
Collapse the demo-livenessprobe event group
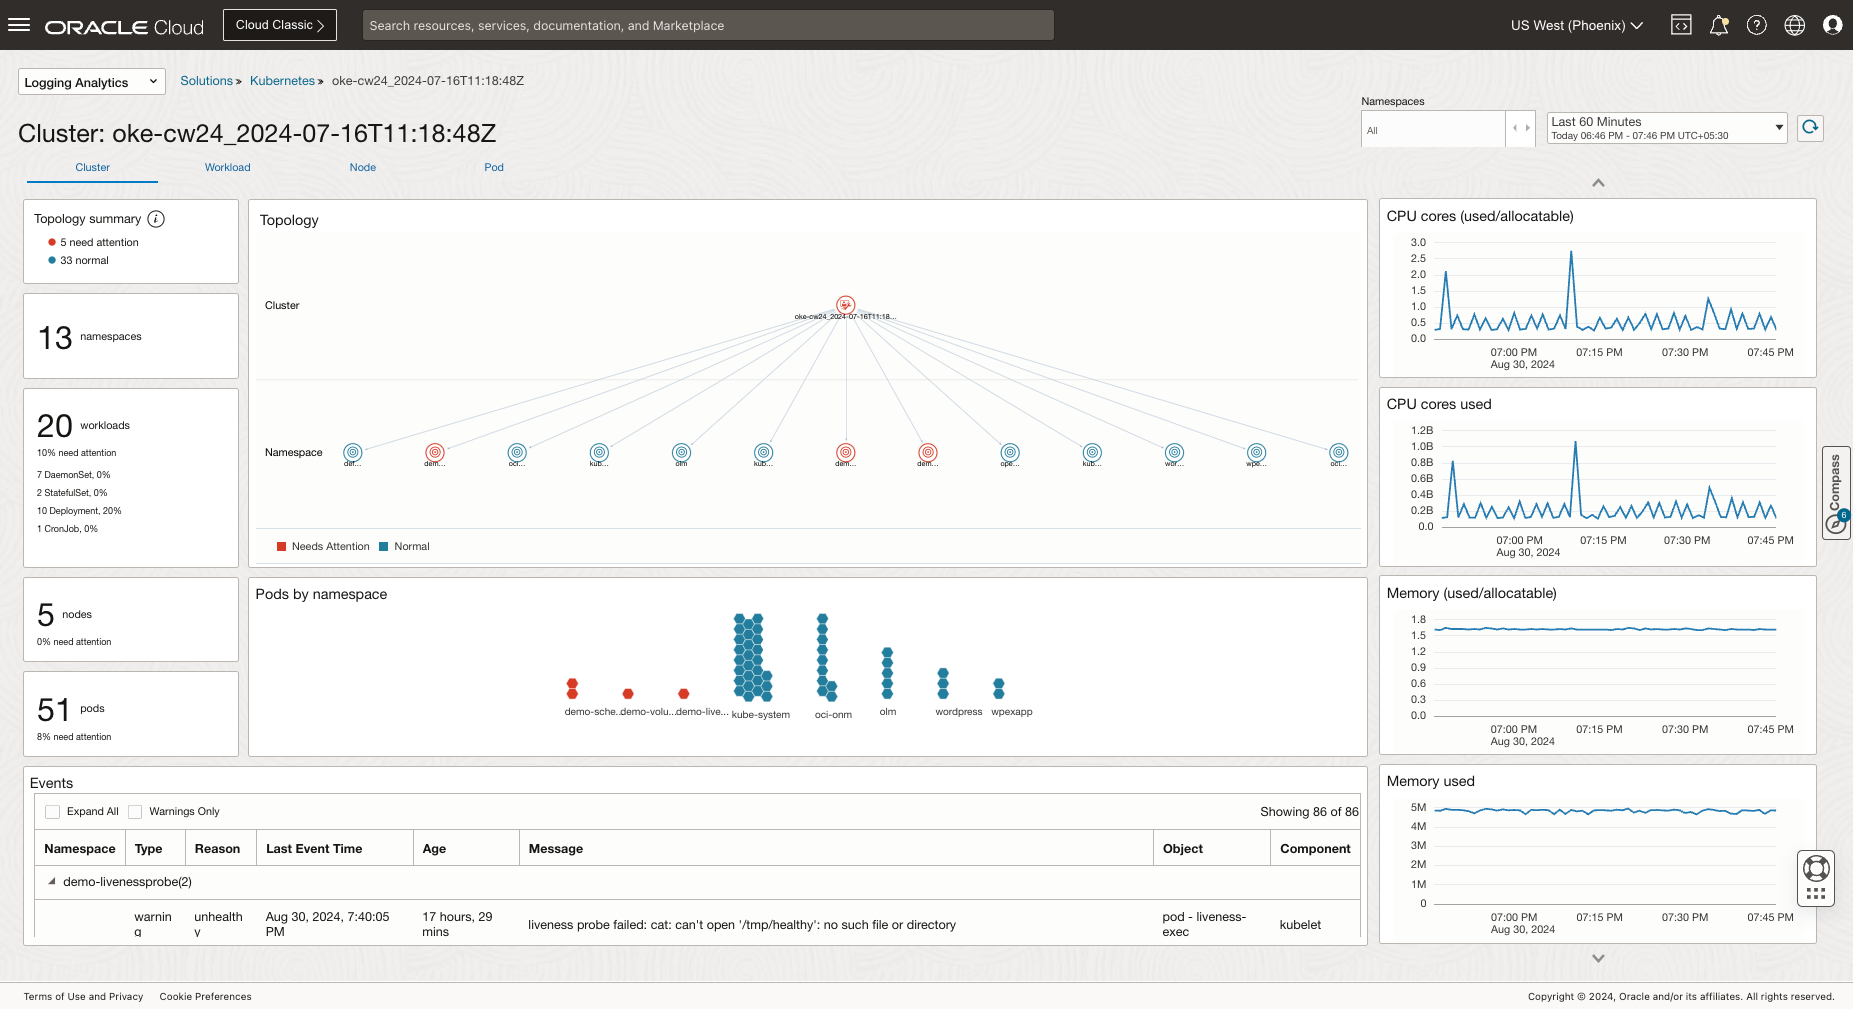pyautogui.click(x=51, y=882)
